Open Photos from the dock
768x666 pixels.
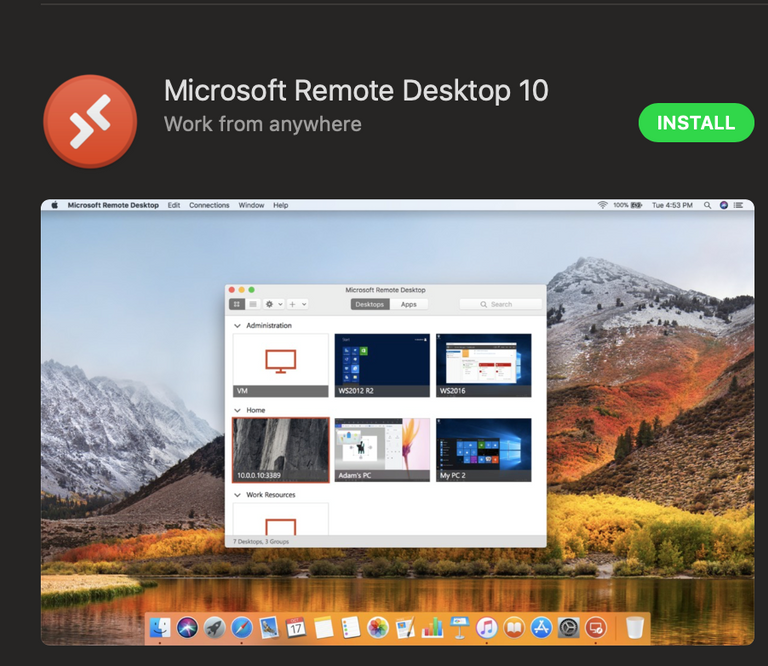(378, 627)
